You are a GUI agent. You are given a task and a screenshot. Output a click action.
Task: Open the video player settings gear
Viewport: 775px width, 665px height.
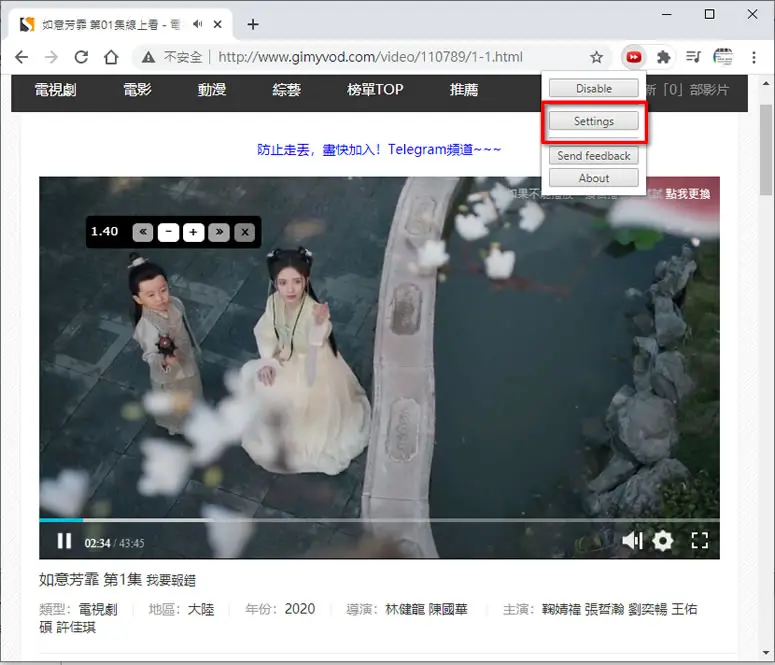point(662,541)
